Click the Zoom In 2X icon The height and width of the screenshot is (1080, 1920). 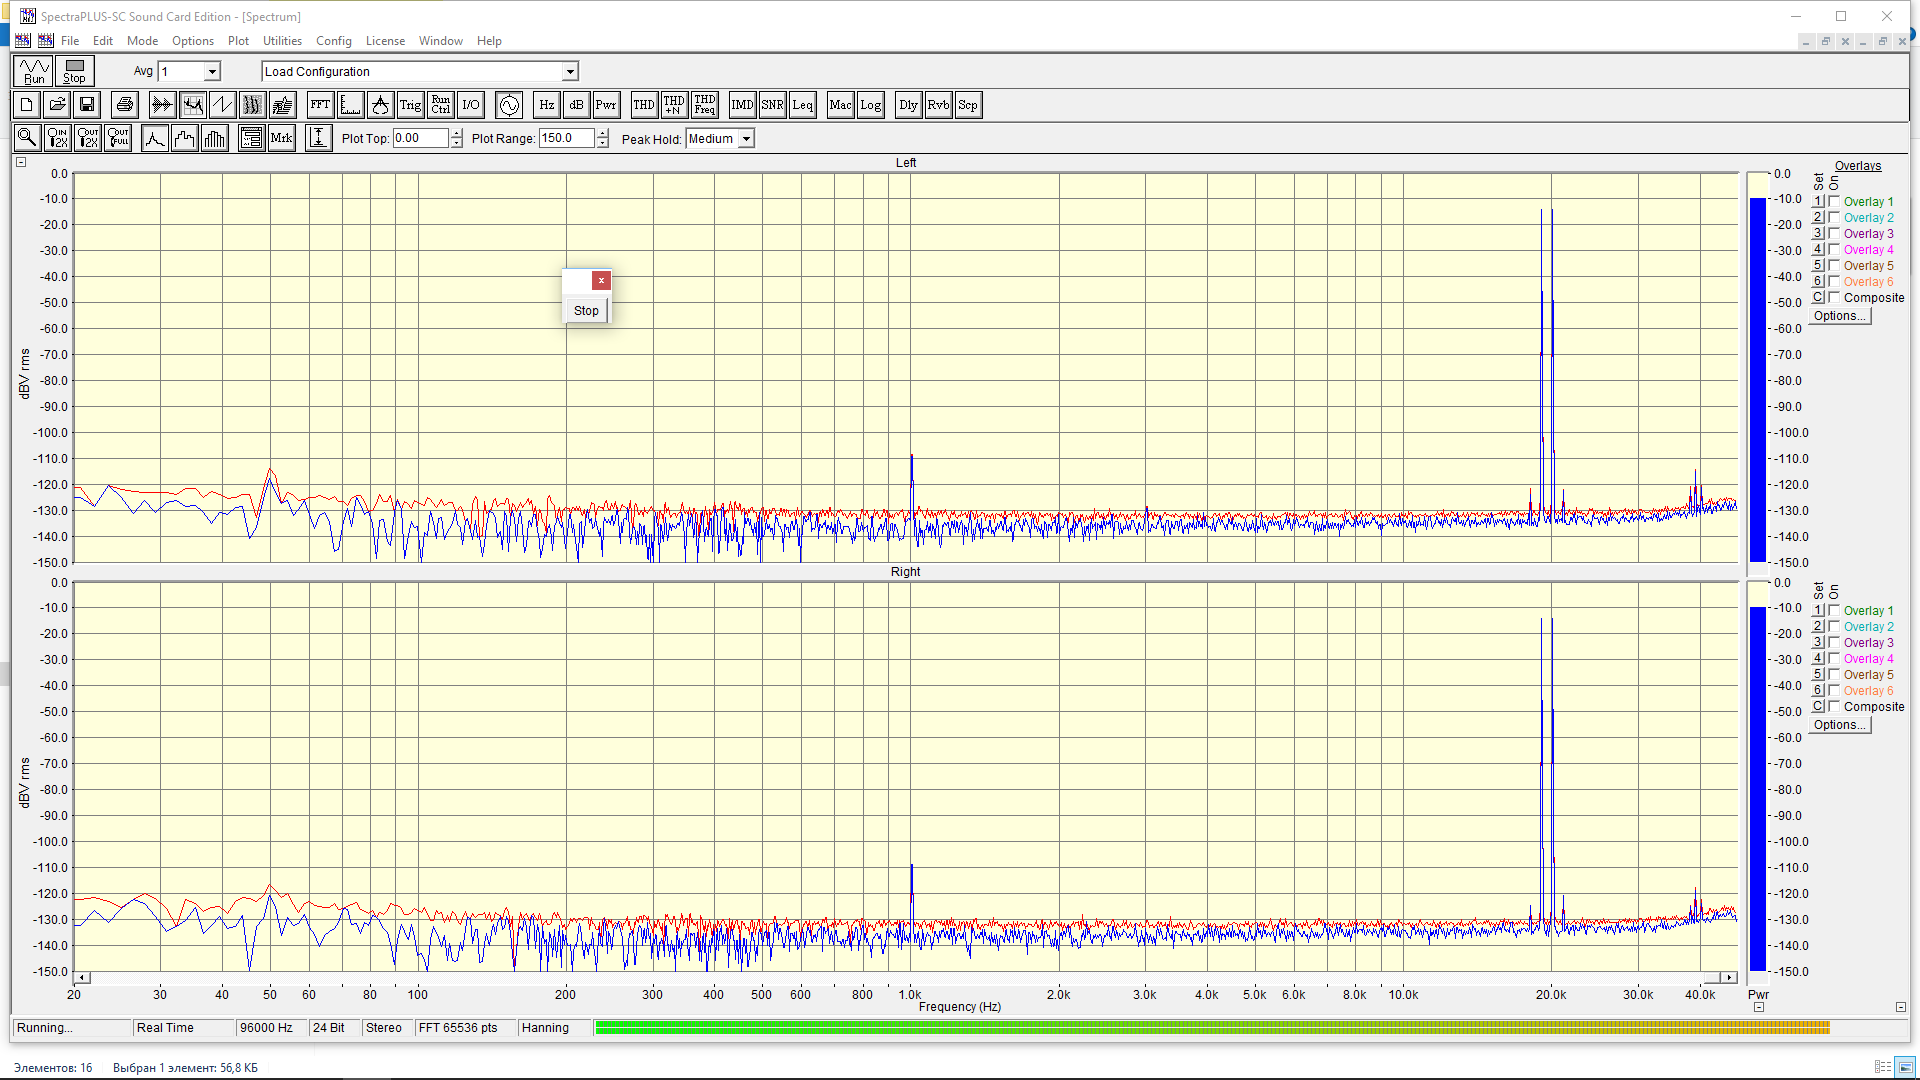58,139
